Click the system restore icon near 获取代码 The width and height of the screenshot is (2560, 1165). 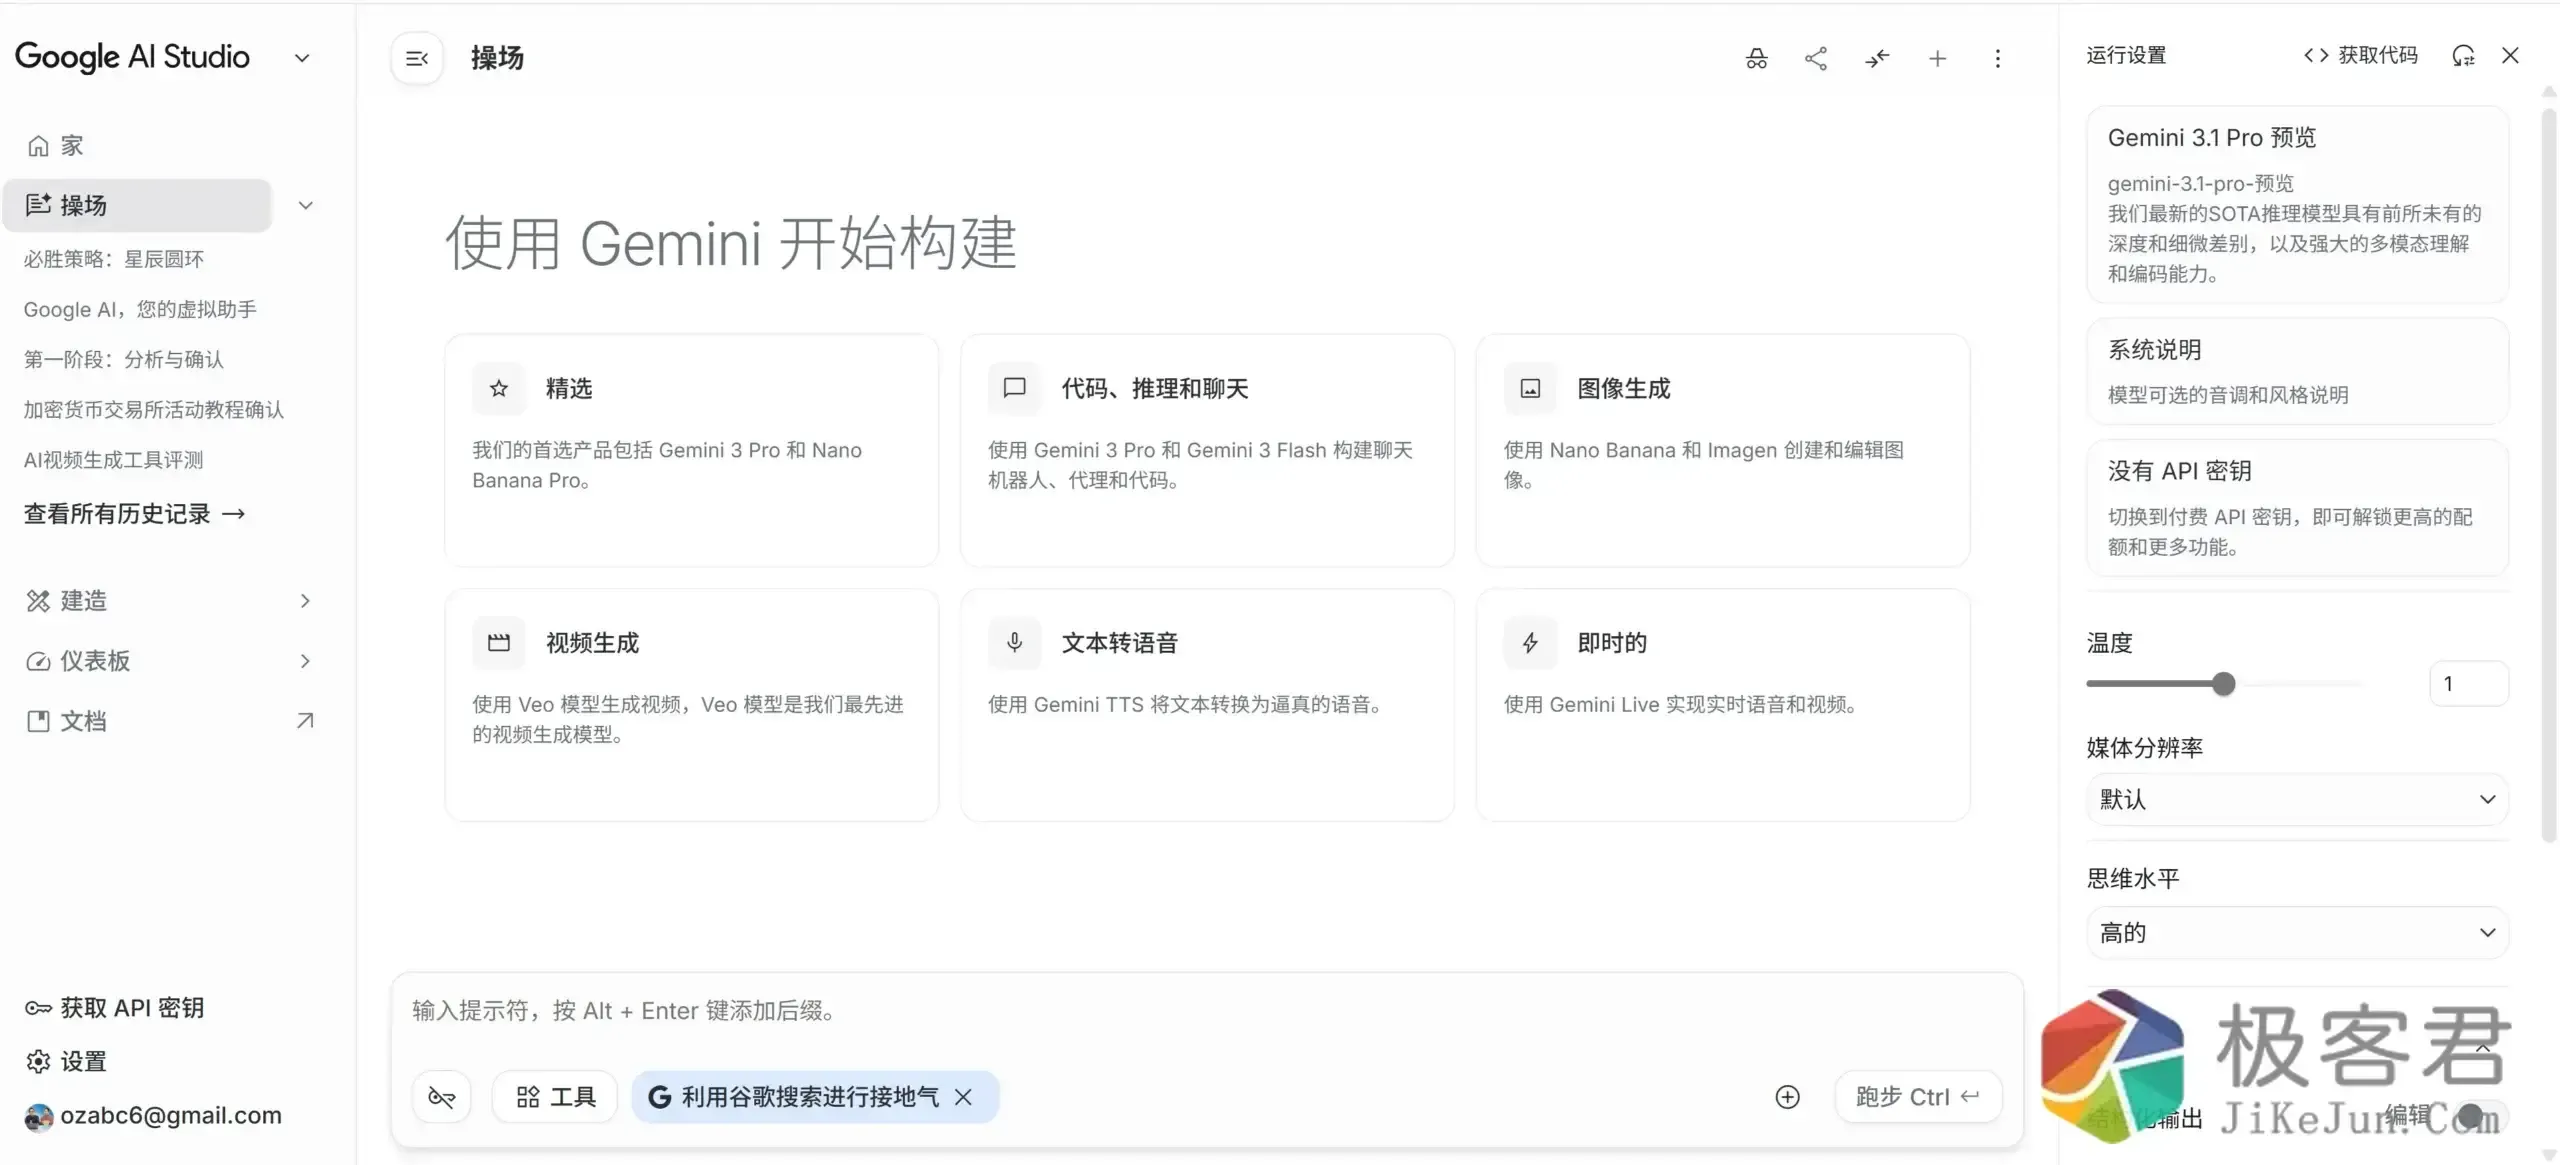point(2464,55)
